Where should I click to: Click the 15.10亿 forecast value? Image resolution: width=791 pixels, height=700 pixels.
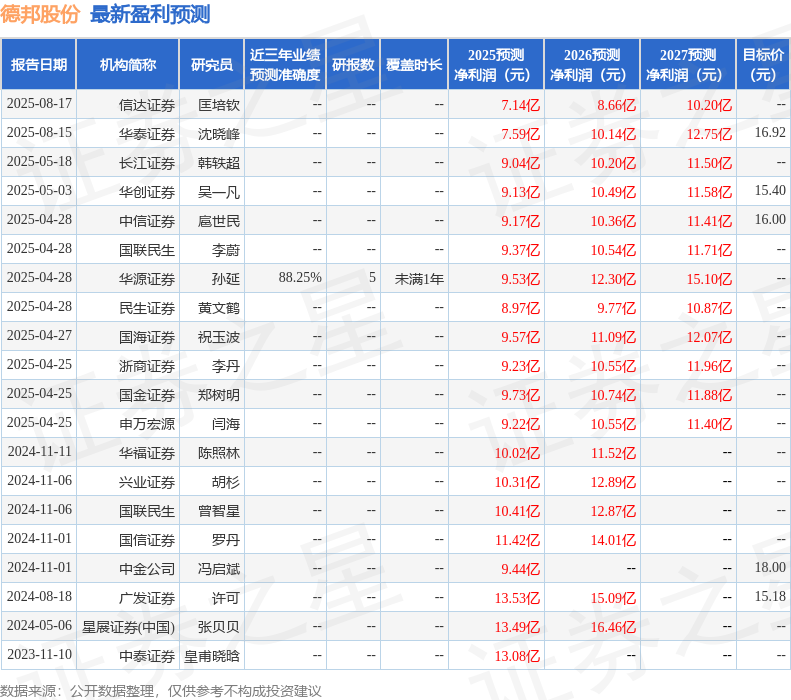click(x=709, y=279)
